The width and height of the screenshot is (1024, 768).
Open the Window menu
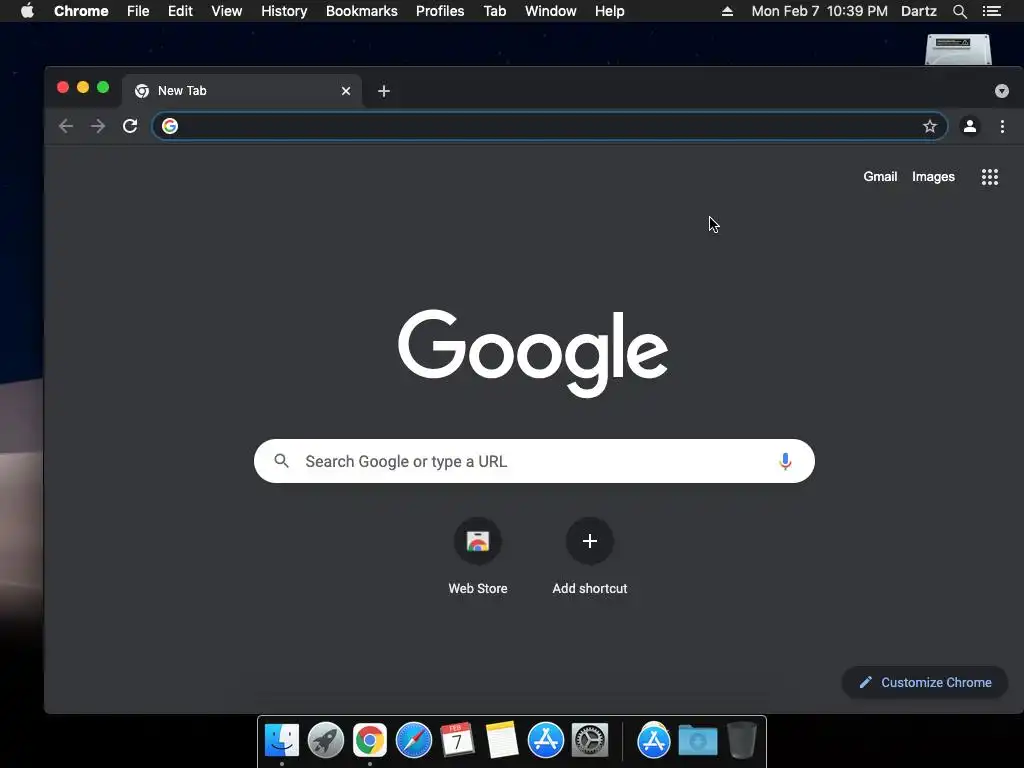pos(551,11)
